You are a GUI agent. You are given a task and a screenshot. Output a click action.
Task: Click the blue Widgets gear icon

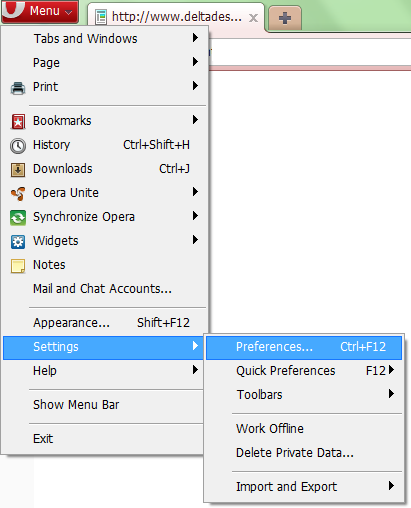click(18, 242)
